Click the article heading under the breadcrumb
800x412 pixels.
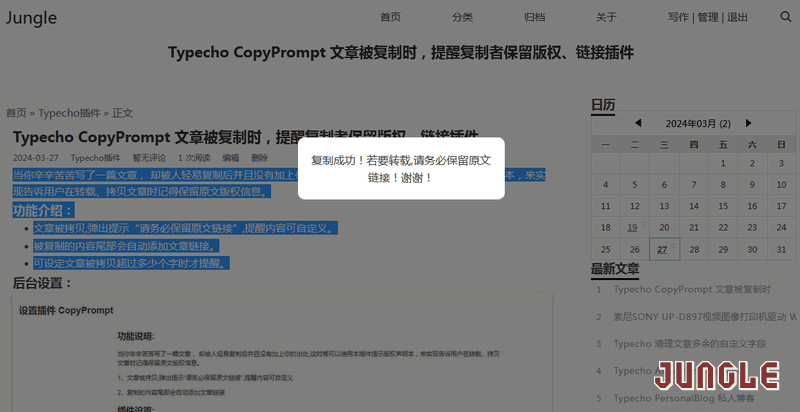(246, 137)
